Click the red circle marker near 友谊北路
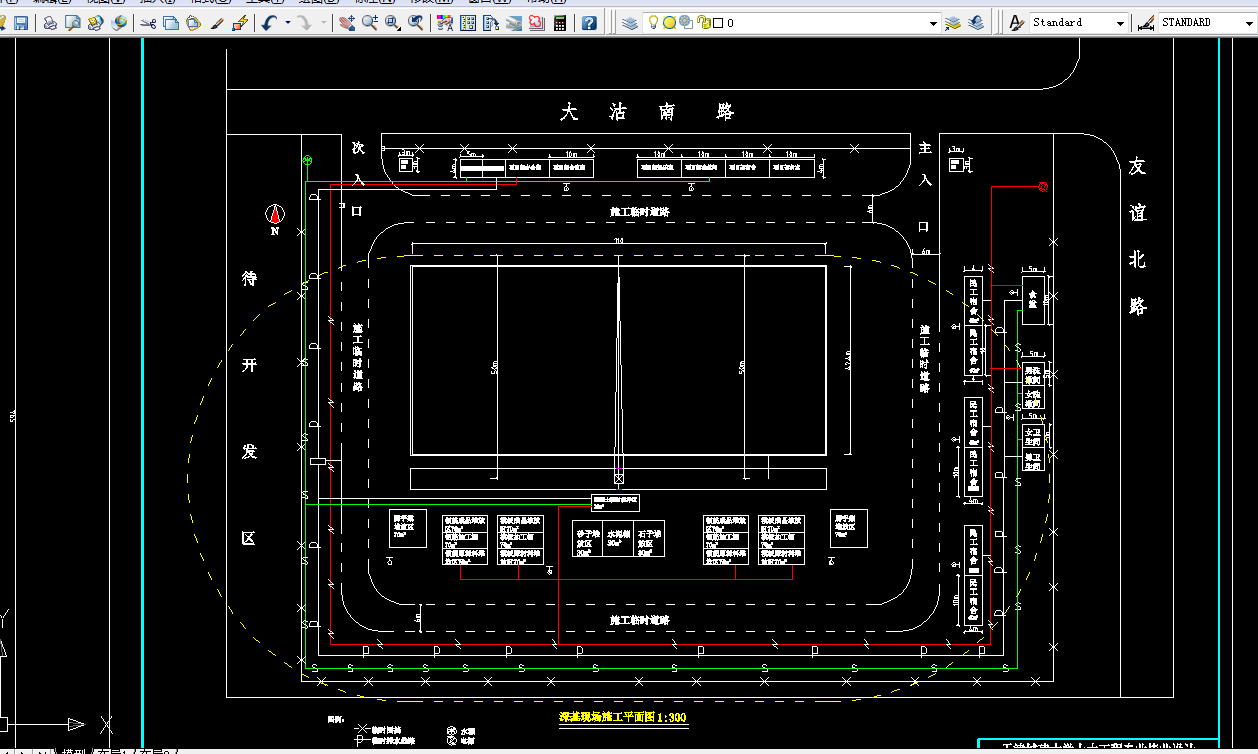Image resolution: width=1258 pixels, height=754 pixels. coord(1043,187)
